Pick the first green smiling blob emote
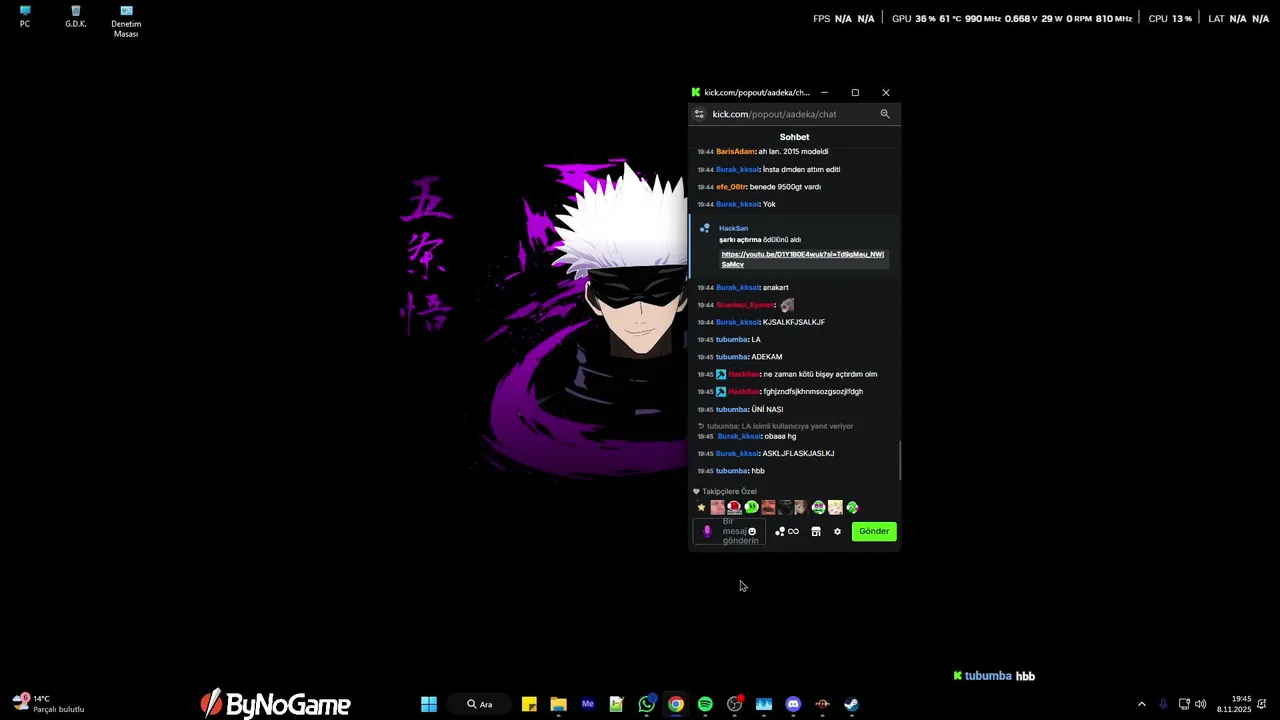Image resolution: width=1280 pixels, height=720 pixels. 751,507
